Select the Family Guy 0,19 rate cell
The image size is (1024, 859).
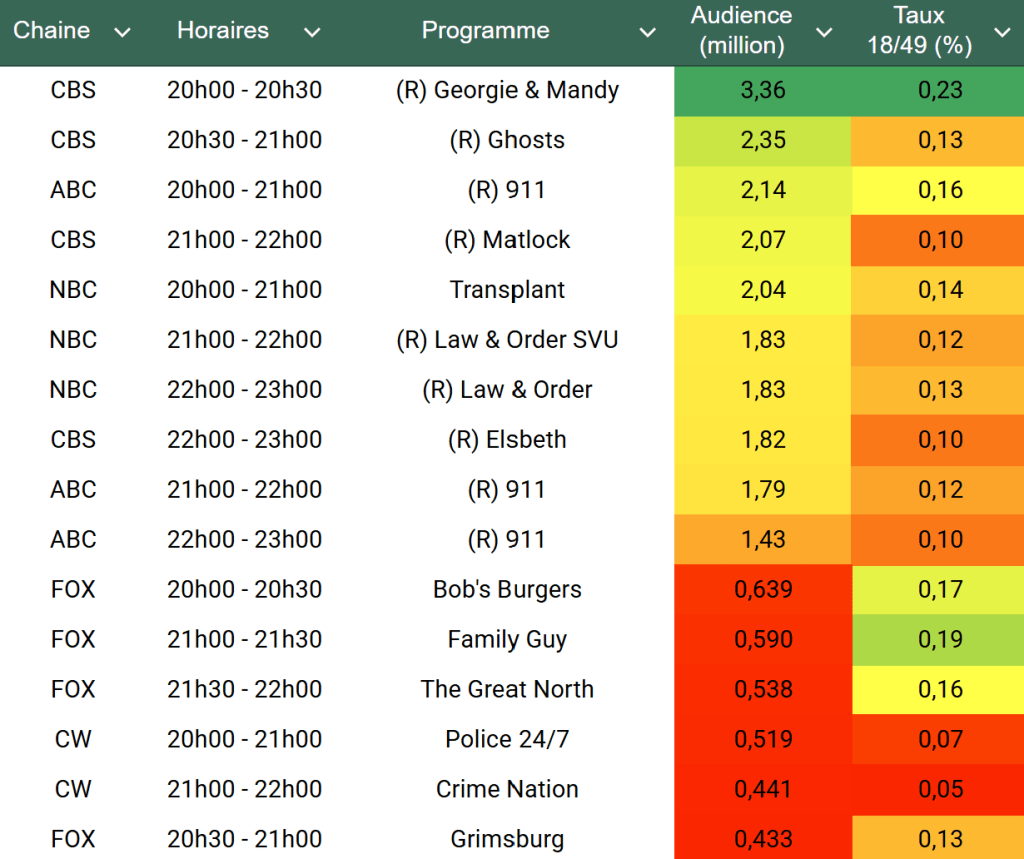(x=939, y=640)
